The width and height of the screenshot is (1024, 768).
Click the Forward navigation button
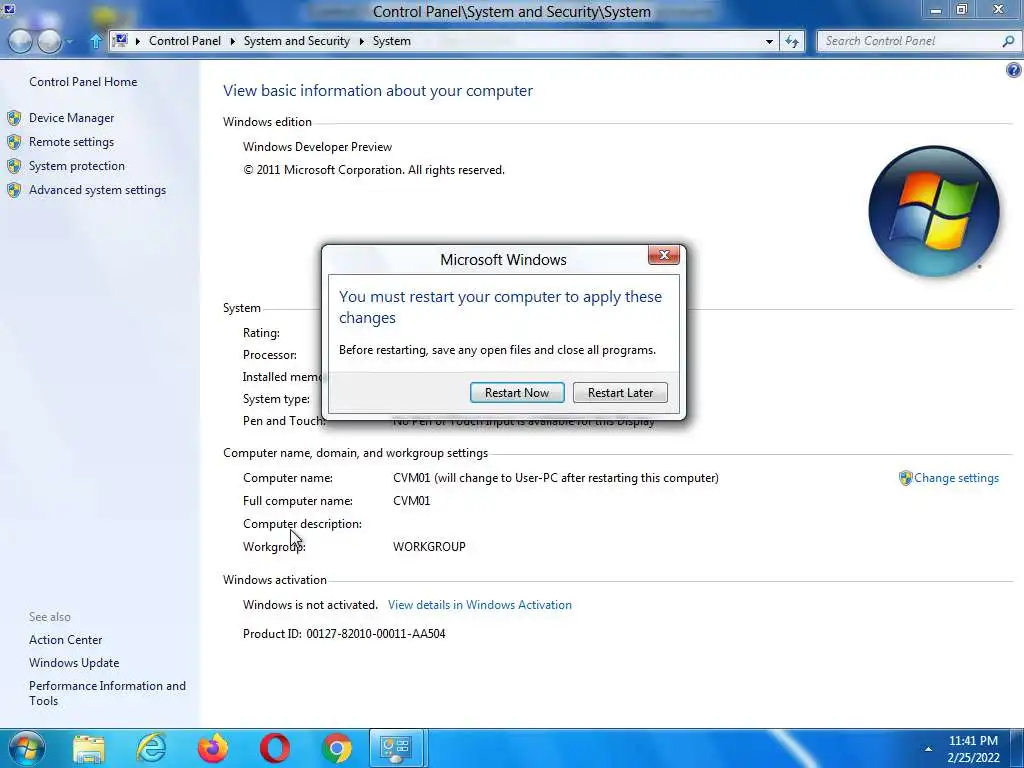point(50,41)
